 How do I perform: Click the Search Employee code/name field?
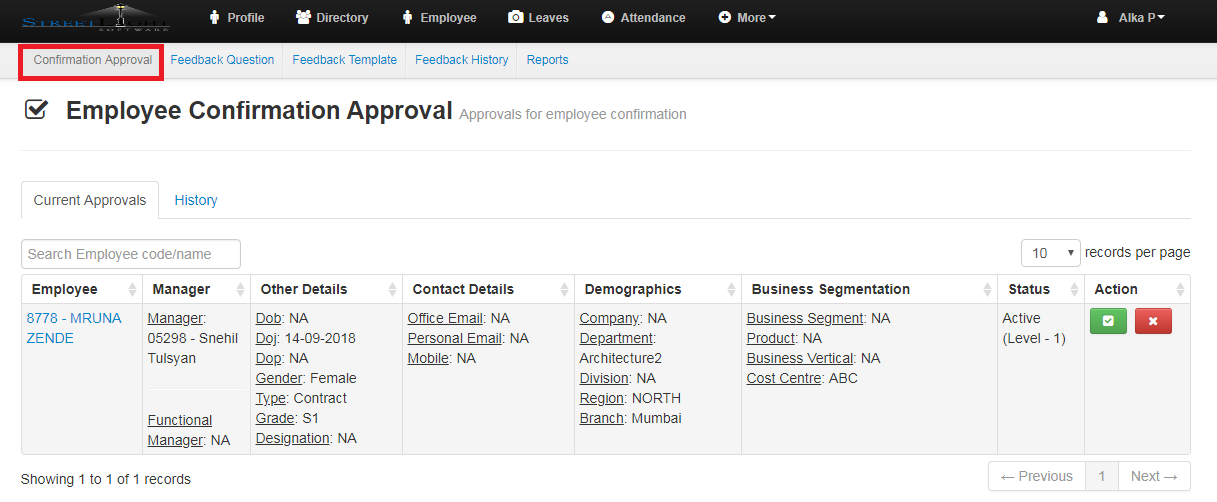131,254
